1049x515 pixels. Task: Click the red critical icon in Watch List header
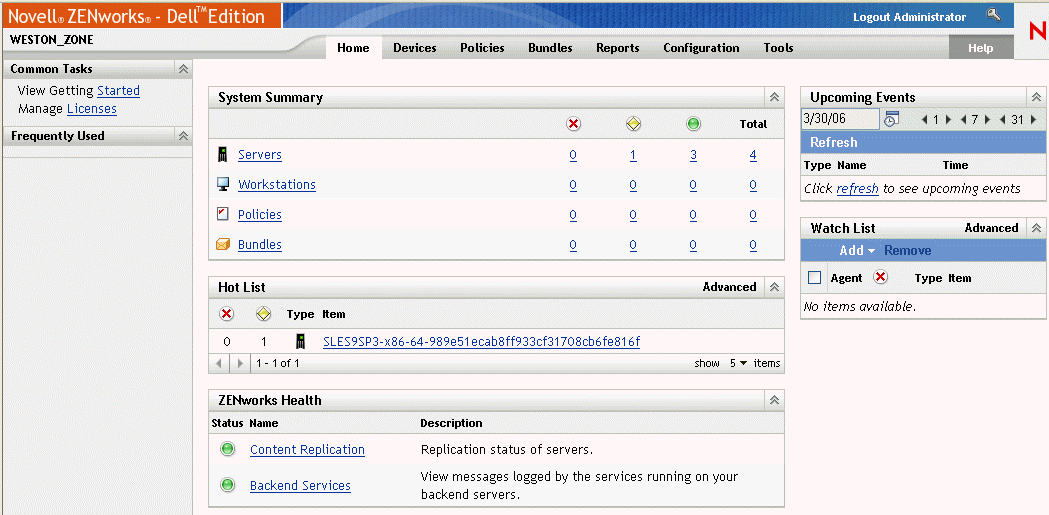click(x=880, y=278)
